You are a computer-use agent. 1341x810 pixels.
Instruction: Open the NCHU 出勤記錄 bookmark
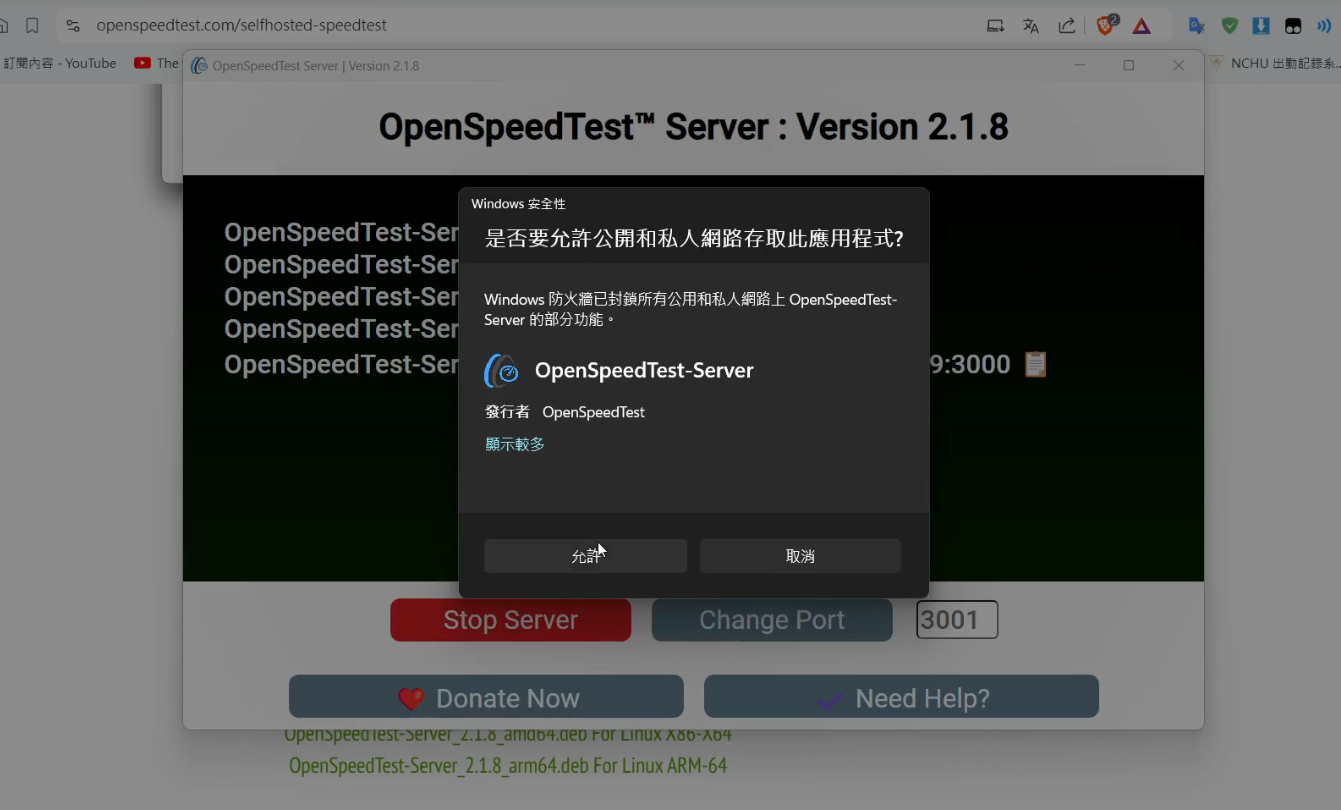pyautogui.click(x=1274, y=63)
